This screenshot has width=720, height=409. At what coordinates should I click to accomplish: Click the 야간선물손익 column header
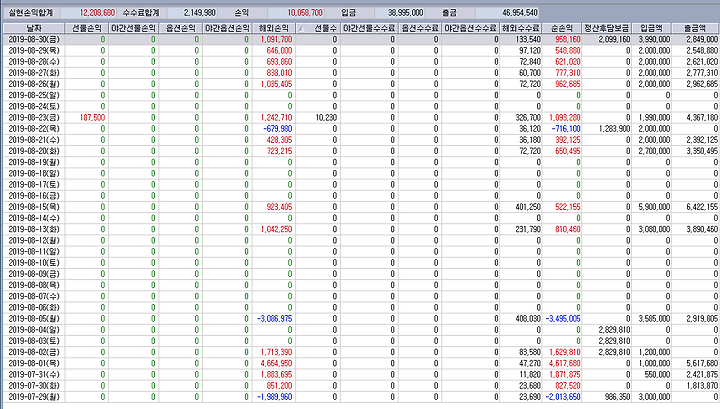tap(134, 28)
